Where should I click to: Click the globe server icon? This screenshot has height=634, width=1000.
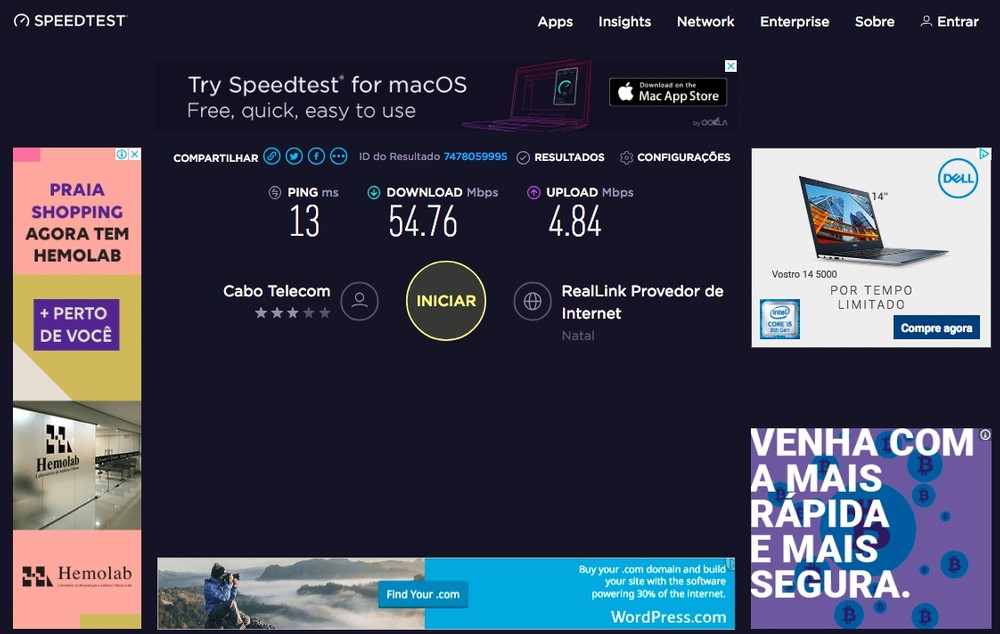tap(533, 301)
